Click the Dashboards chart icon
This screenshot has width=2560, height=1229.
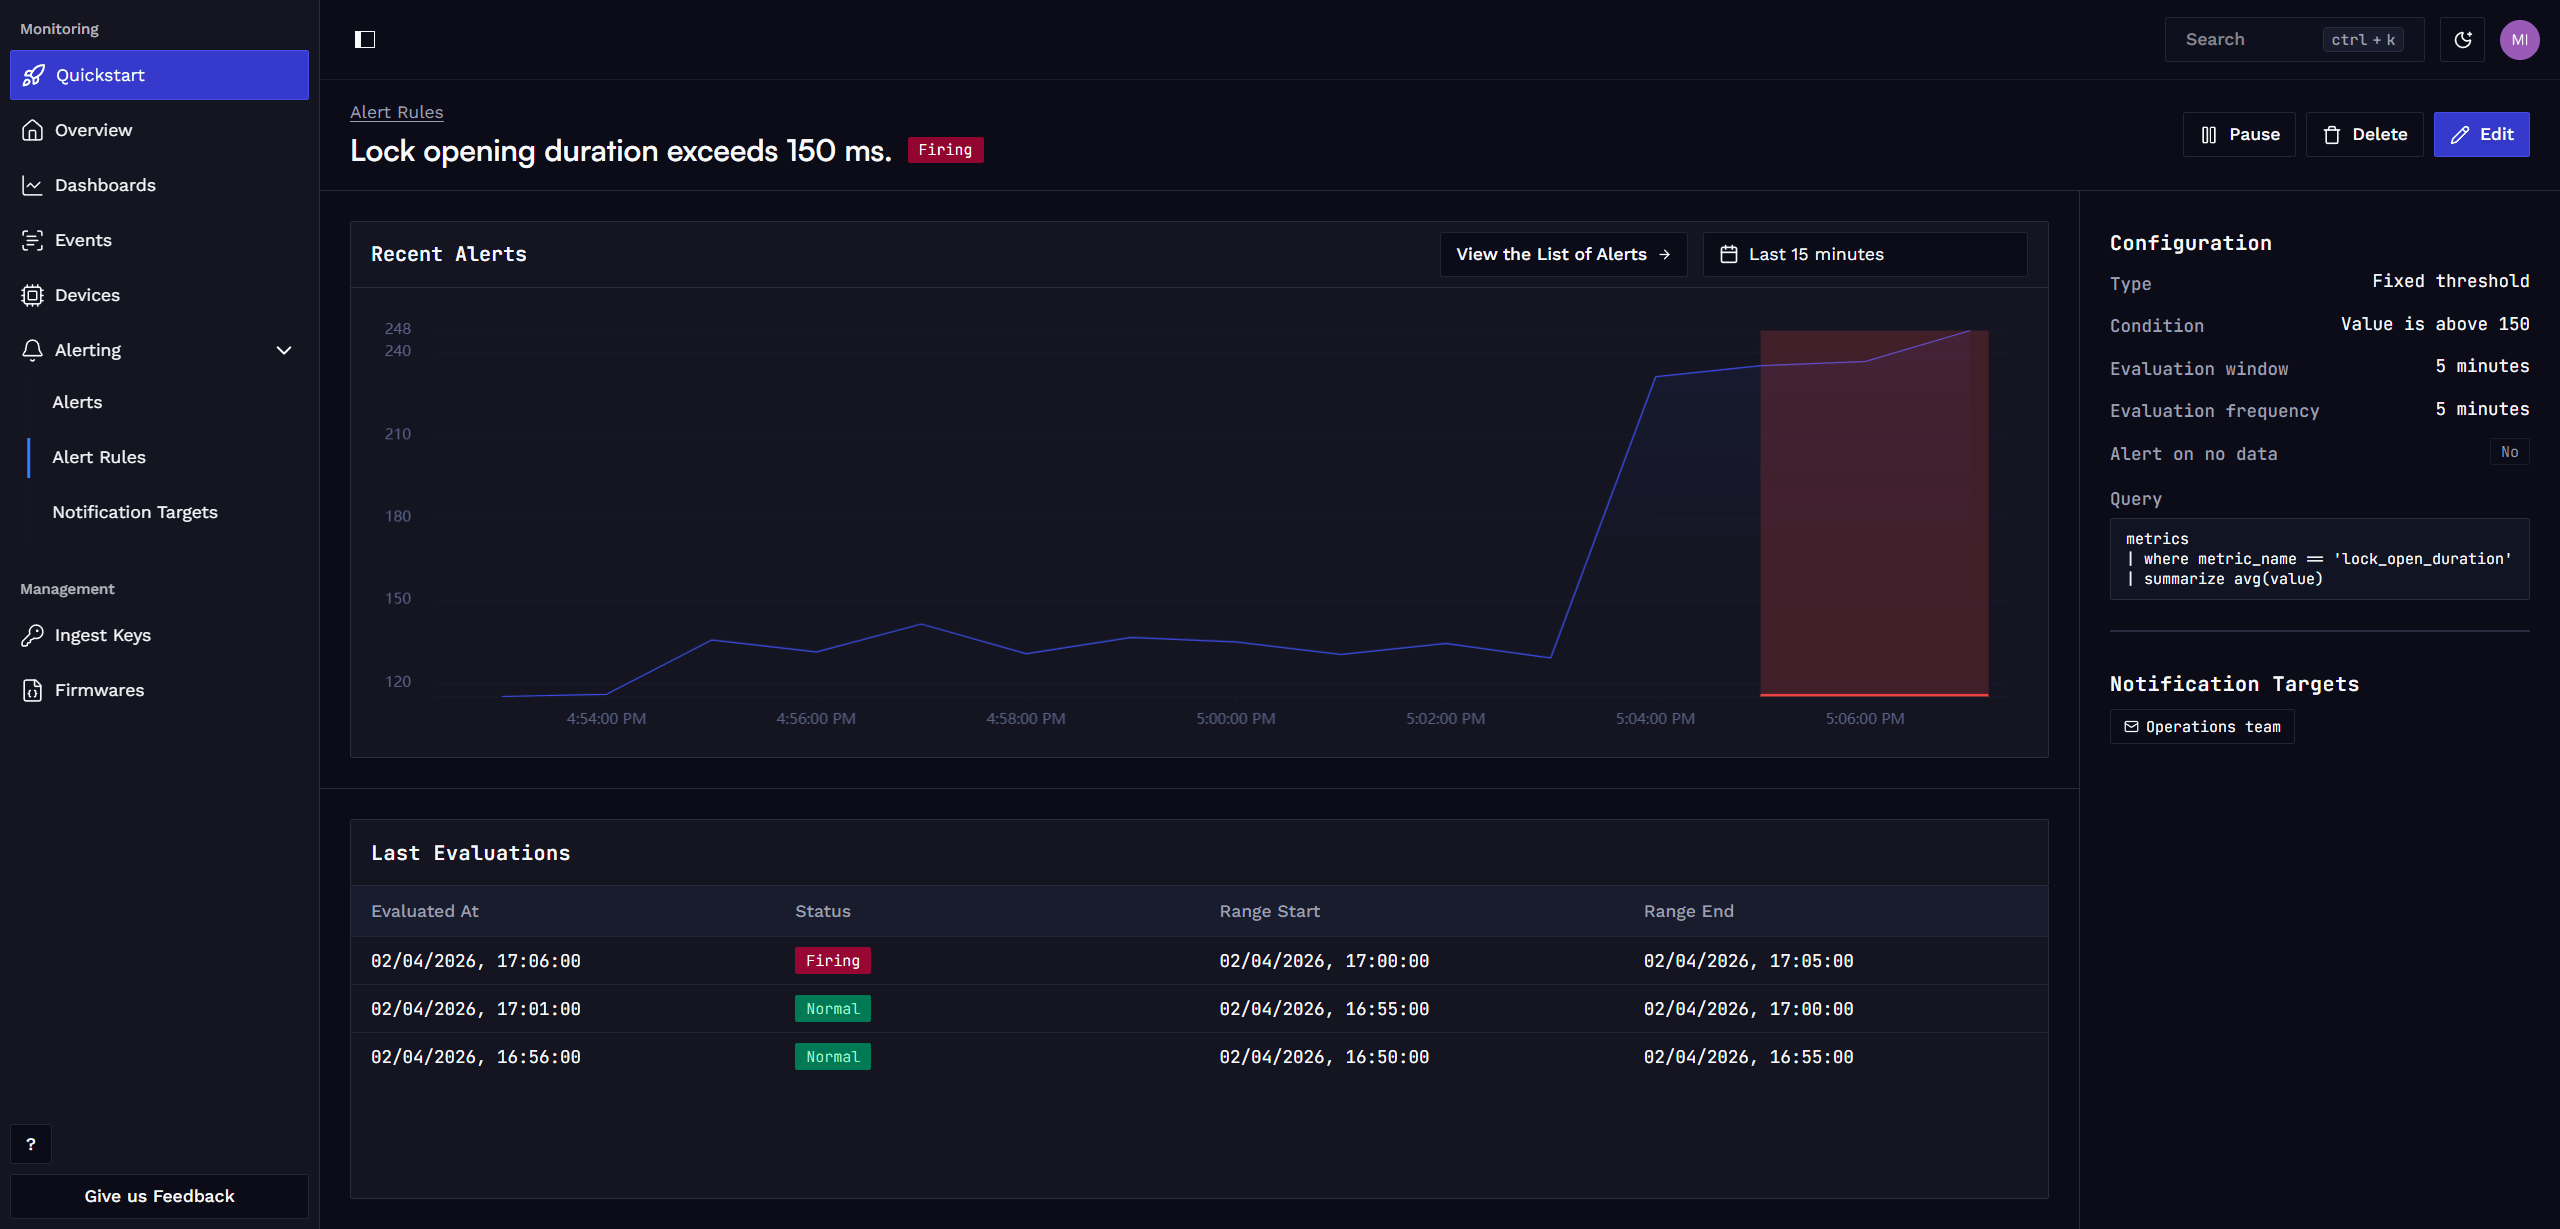point(33,185)
